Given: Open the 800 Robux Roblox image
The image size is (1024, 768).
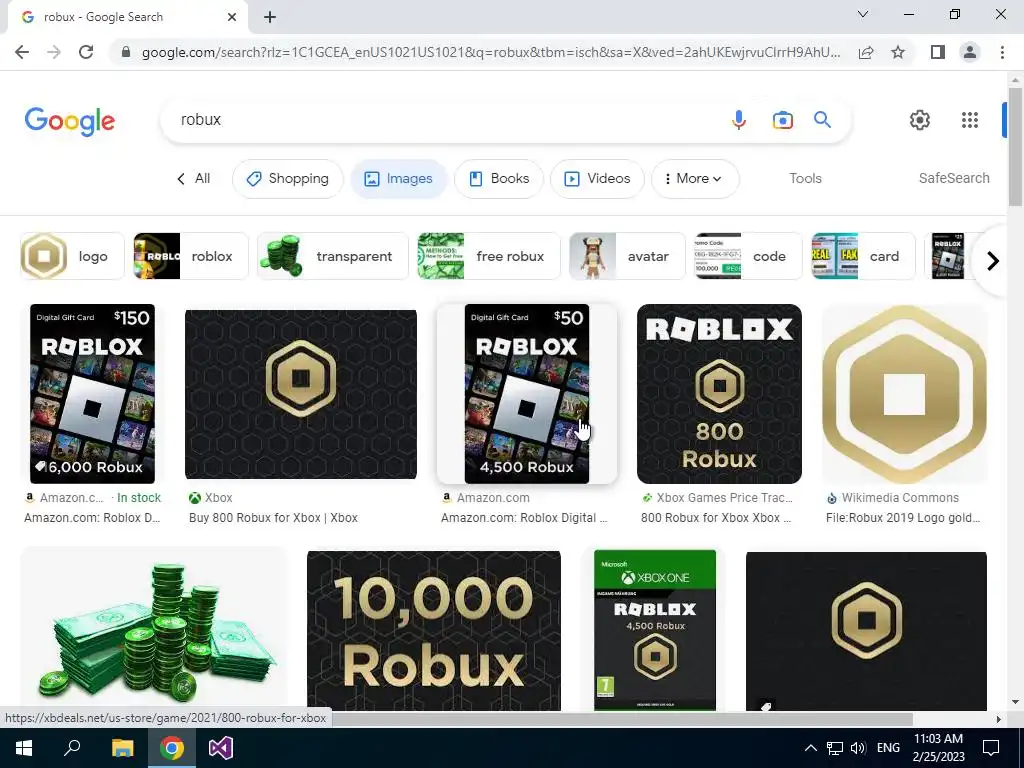Looking at the screenshot, I should [x=719, y=394].
